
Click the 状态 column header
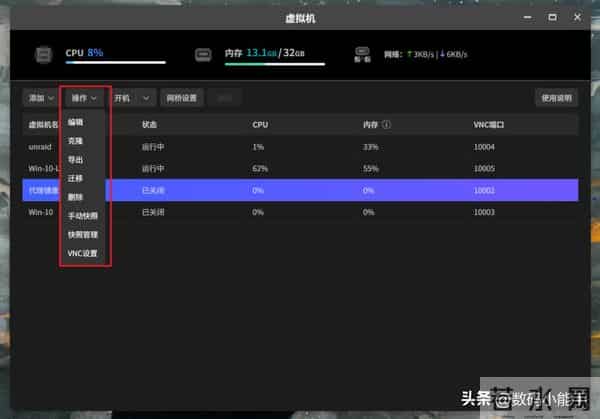(150, 124)
